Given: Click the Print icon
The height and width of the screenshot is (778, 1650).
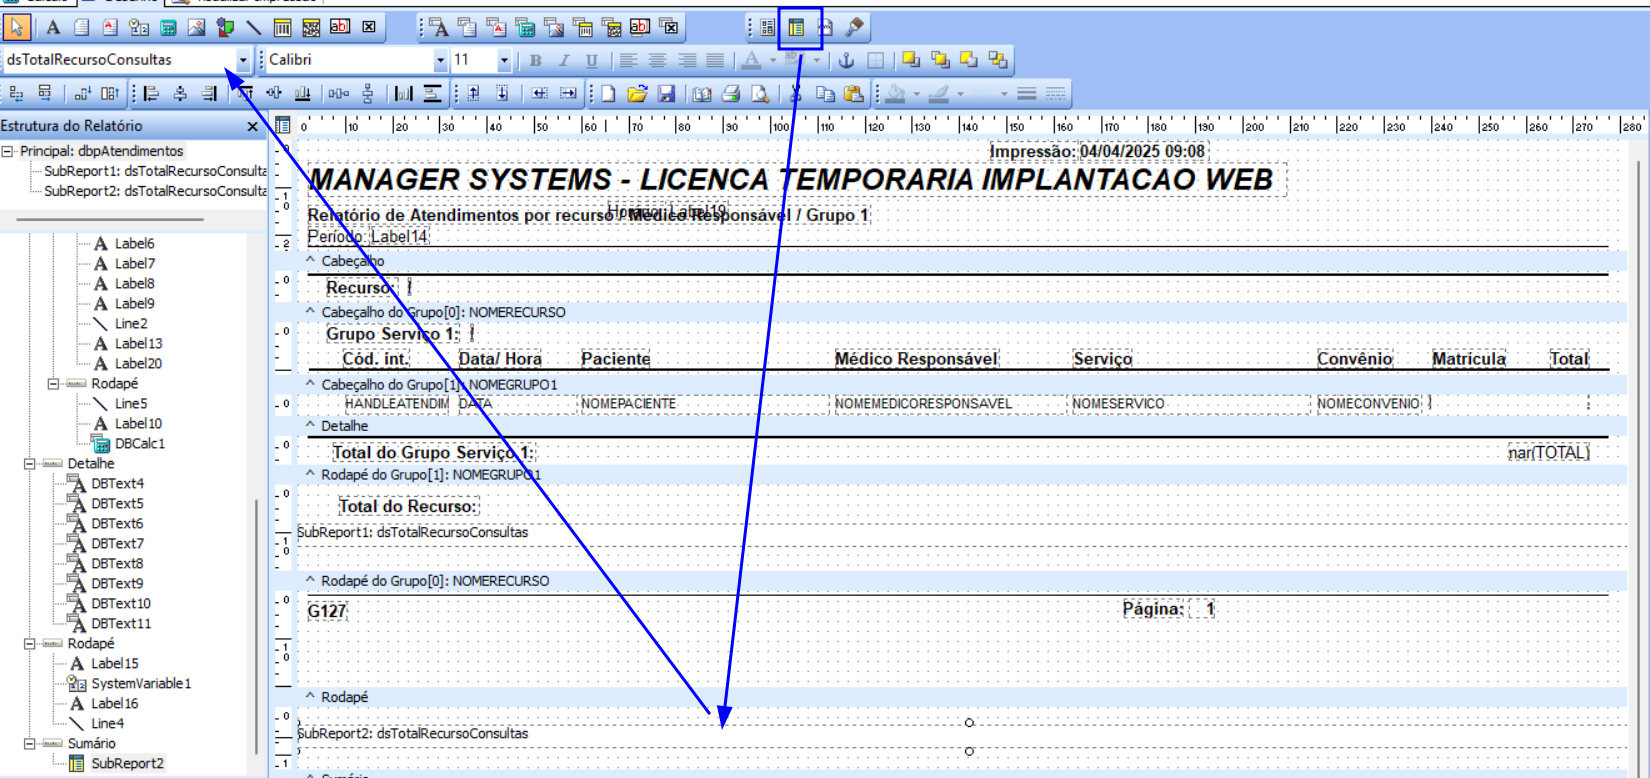Looking at the screenshot, I should point(731,94).
